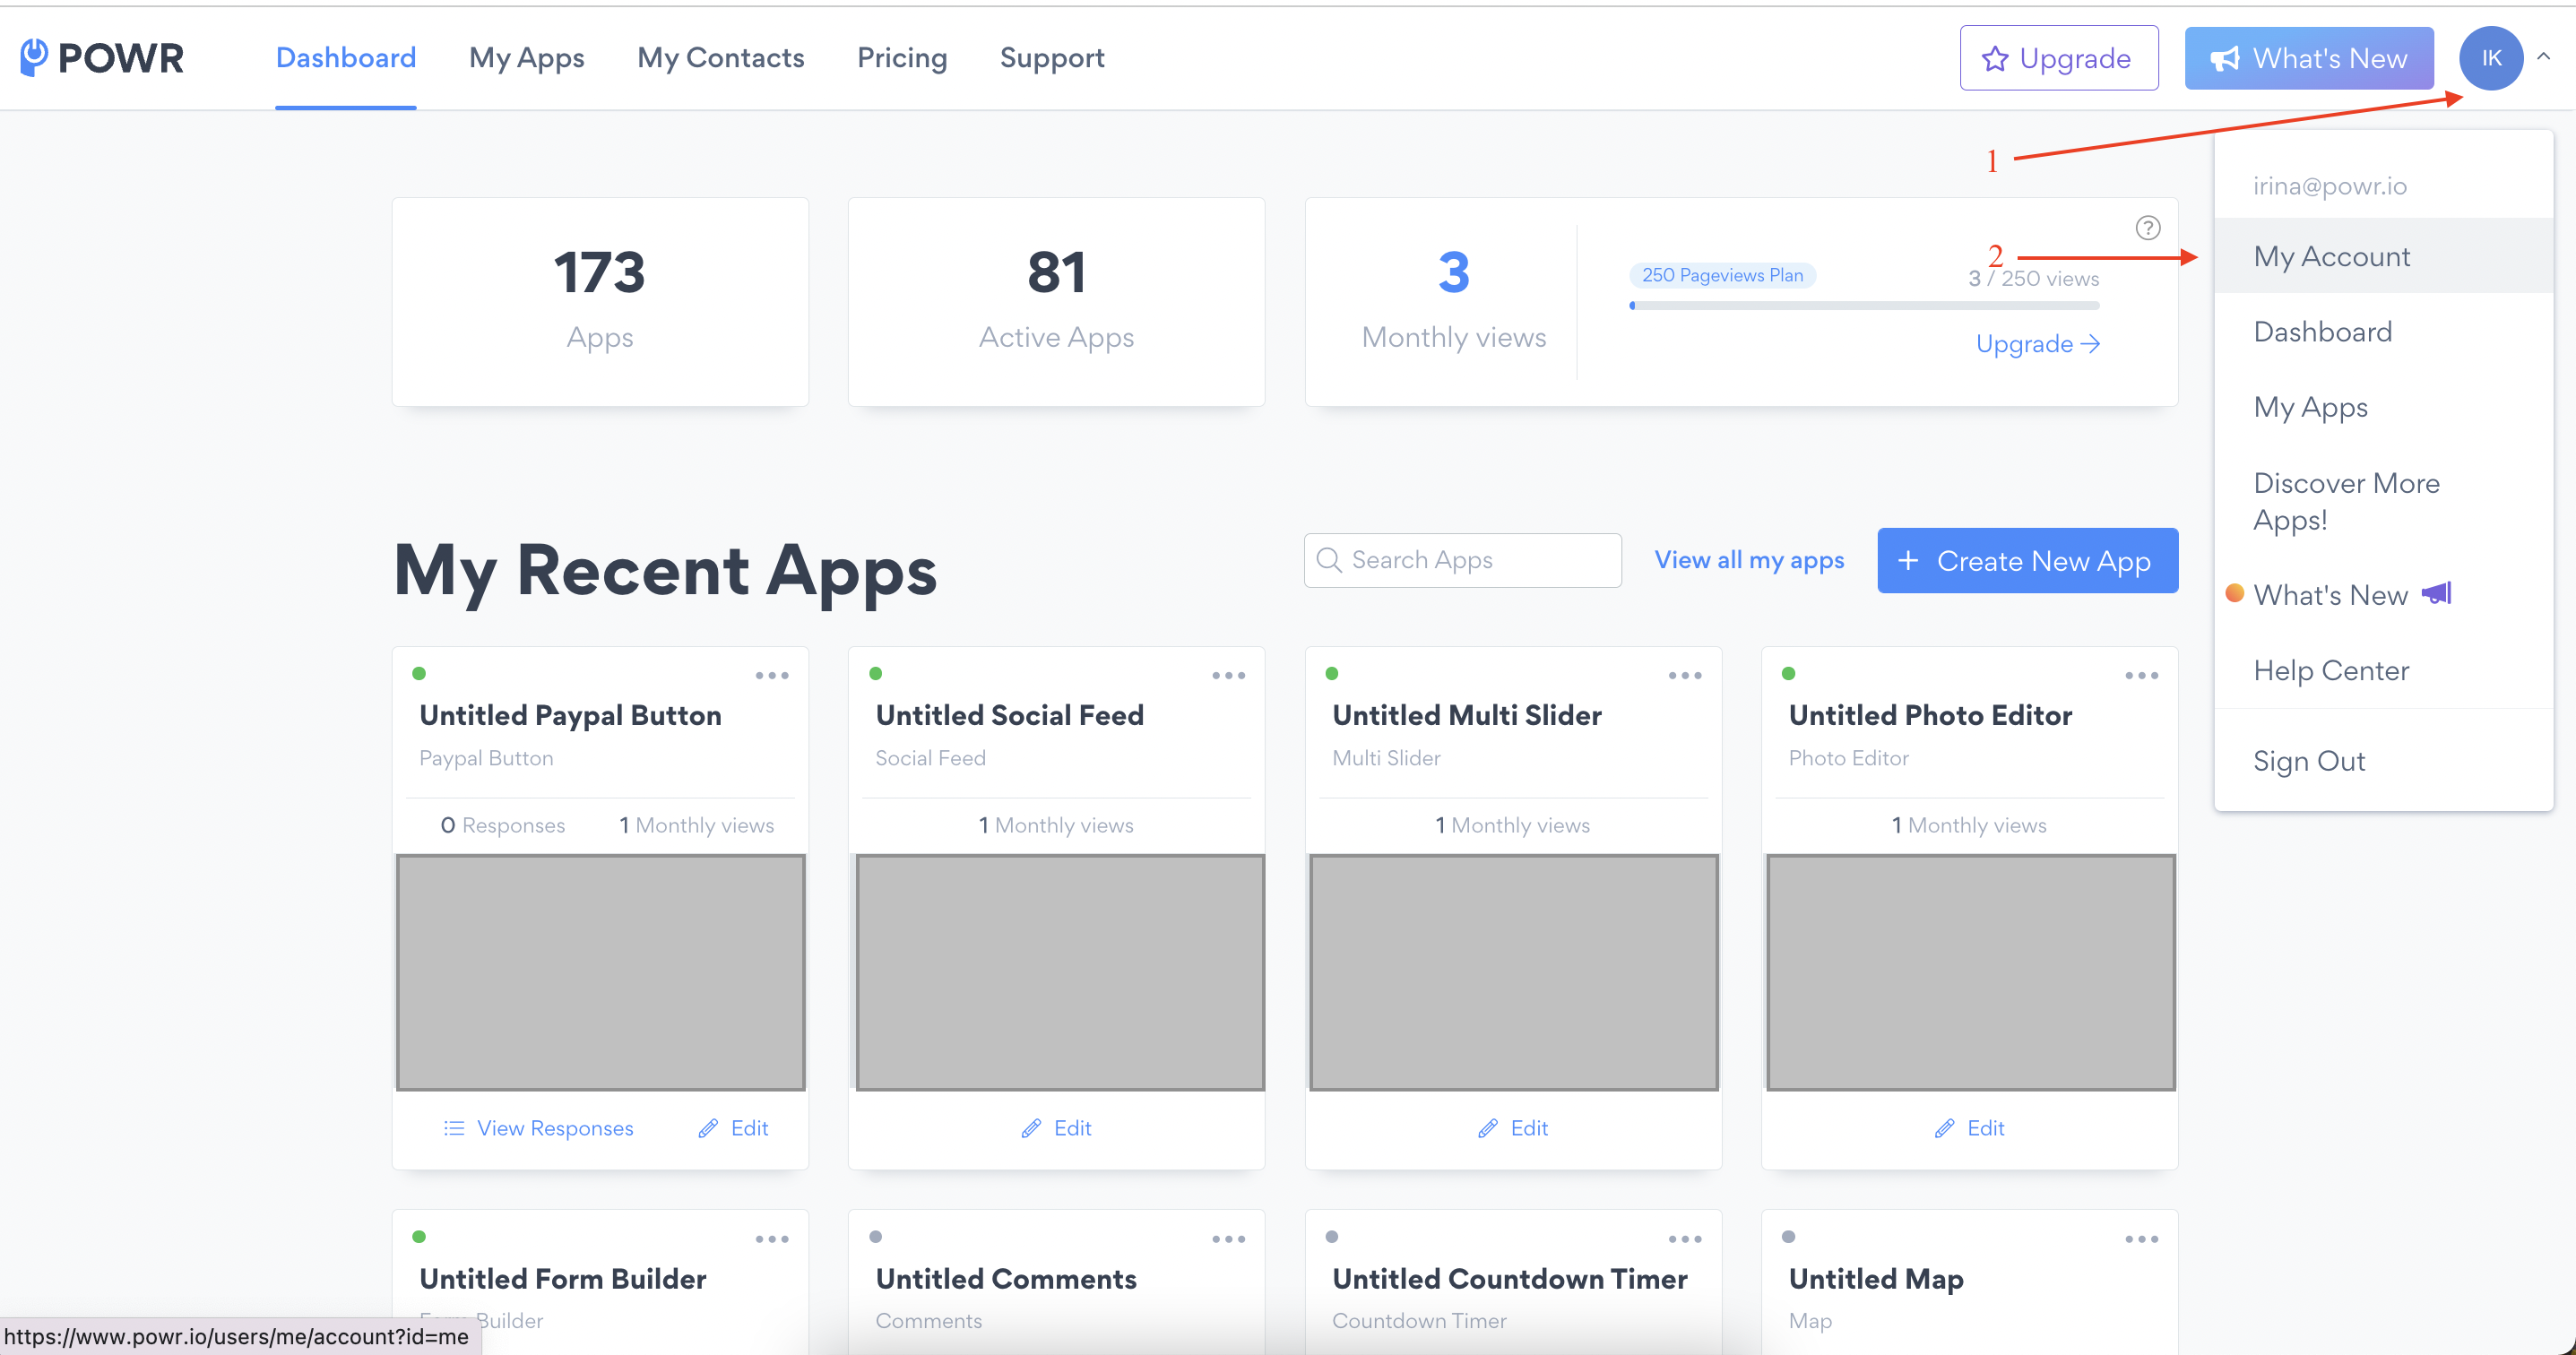This screenshot has width=2576, height=1355.
Task: Click the pageviews help question icon
Action: pyautogui.click(x=2147, y=228)
